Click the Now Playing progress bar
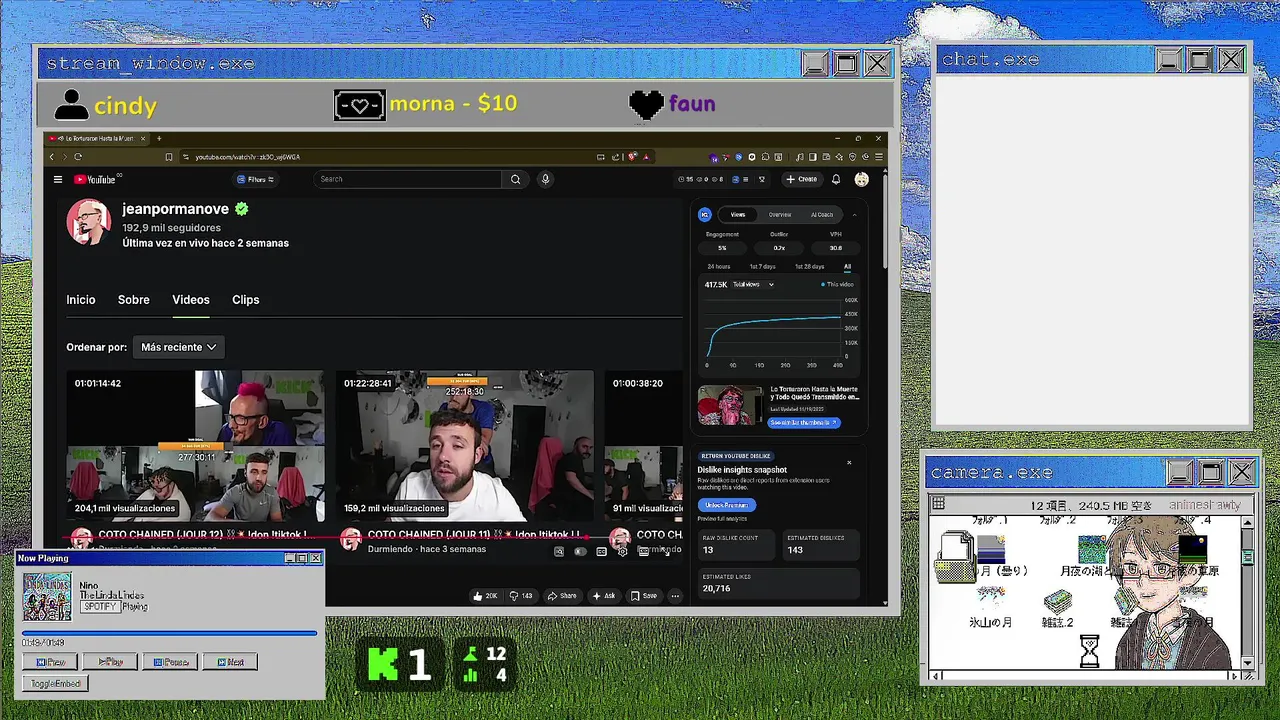Image resolution: width=1280 pixels, height=720 pixels. (169, 632)
